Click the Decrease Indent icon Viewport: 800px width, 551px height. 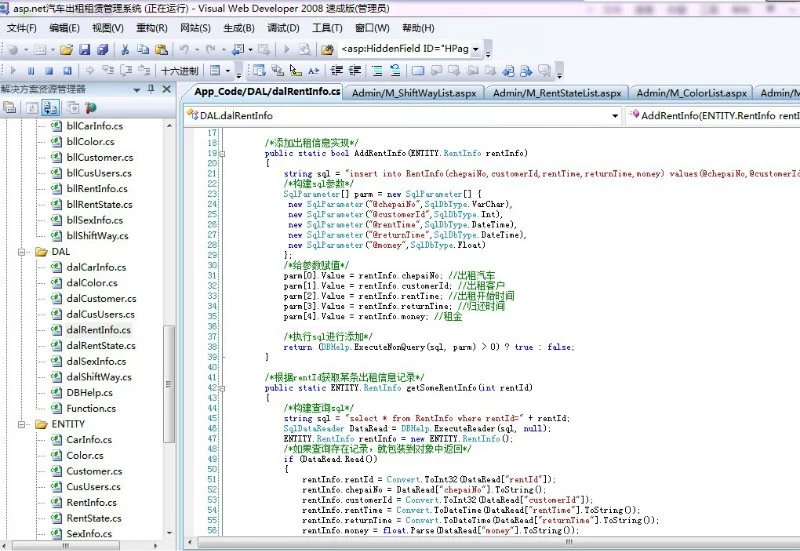click(336, 70)
